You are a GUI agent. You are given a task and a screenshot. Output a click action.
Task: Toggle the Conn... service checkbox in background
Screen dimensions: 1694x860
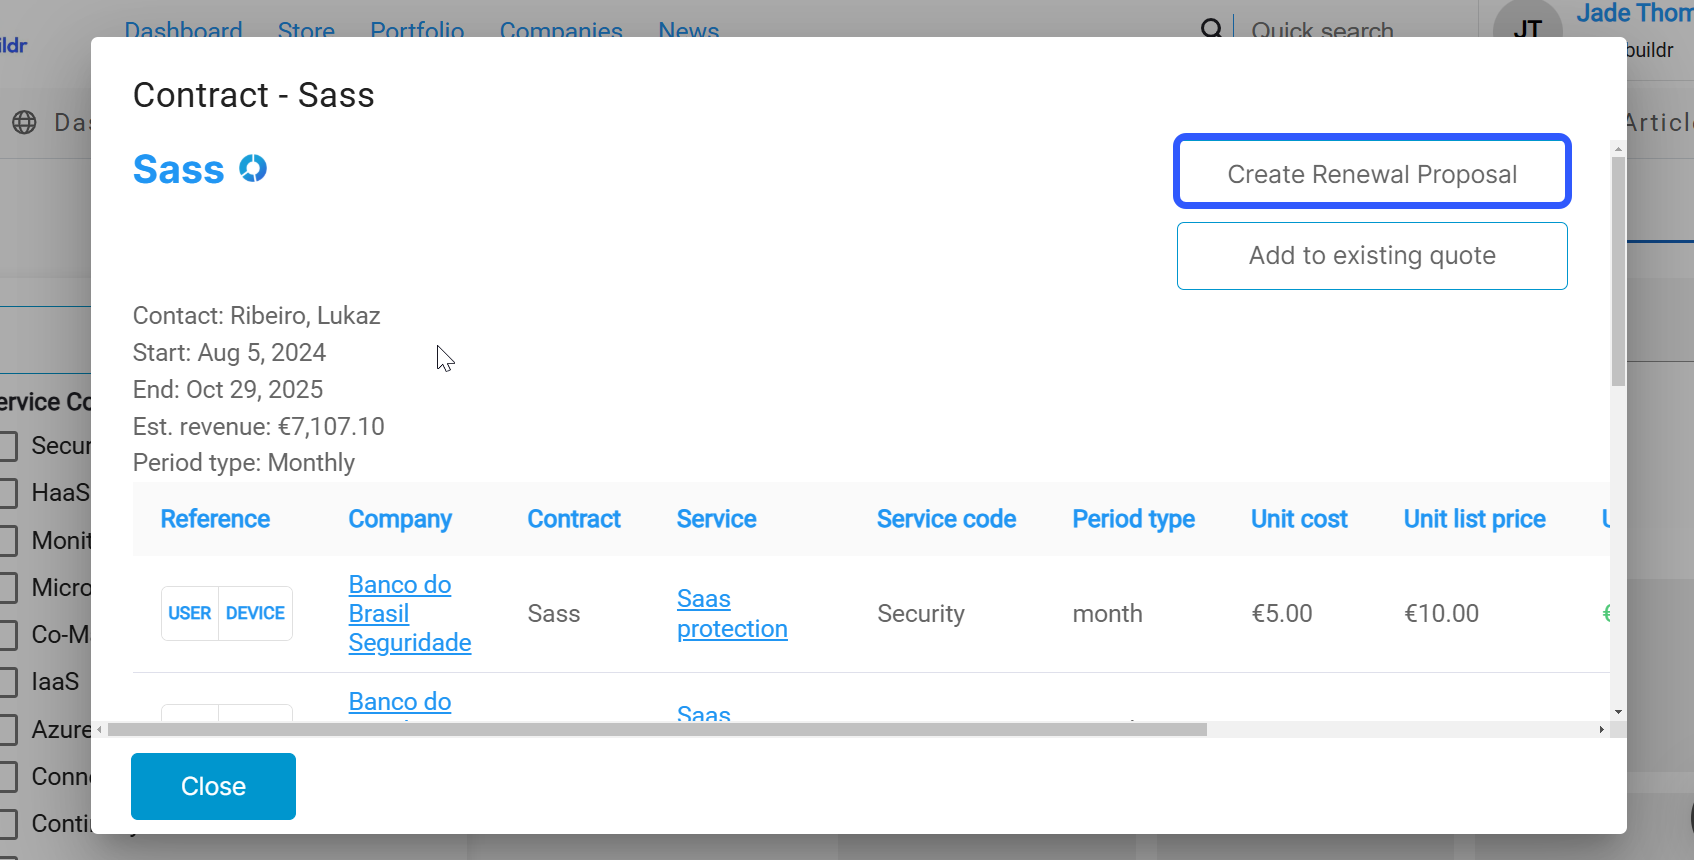tap(8, 777)
